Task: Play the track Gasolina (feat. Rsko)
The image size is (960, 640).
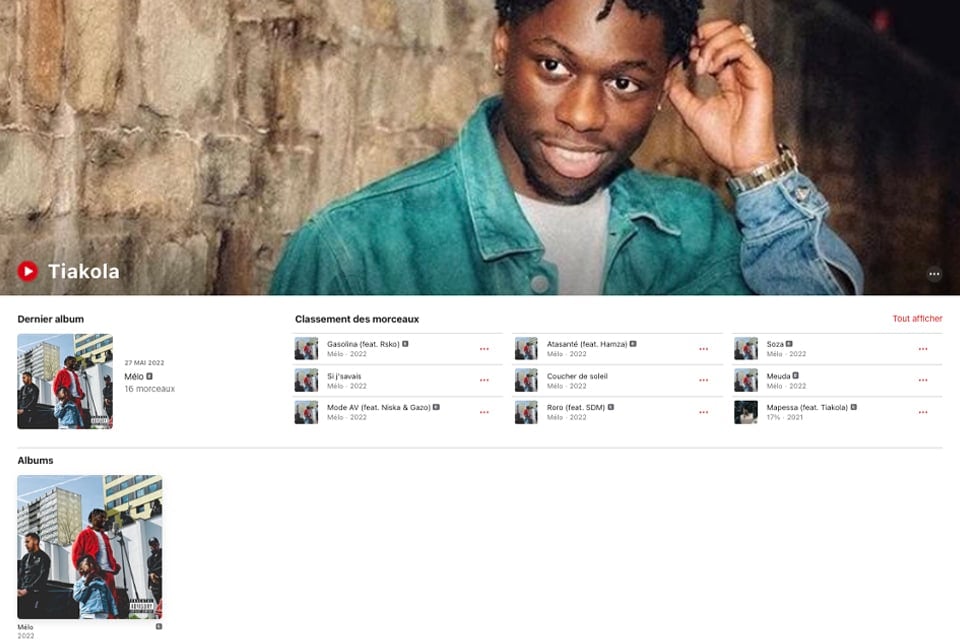Action: coord(363,344)
